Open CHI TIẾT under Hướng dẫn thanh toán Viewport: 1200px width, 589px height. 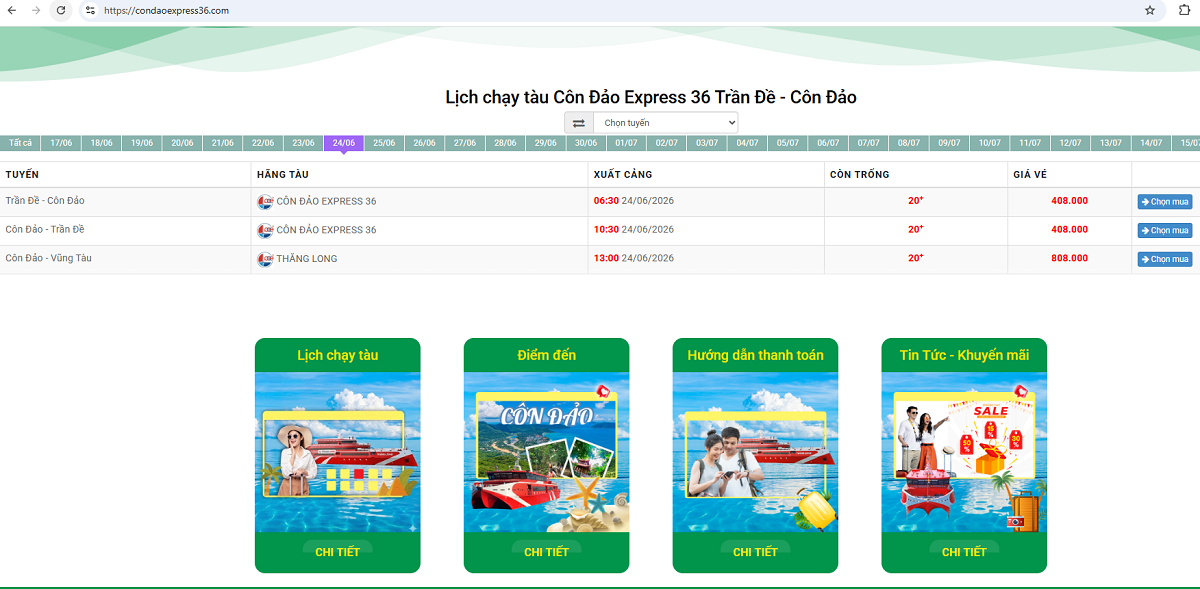(755, 552)
